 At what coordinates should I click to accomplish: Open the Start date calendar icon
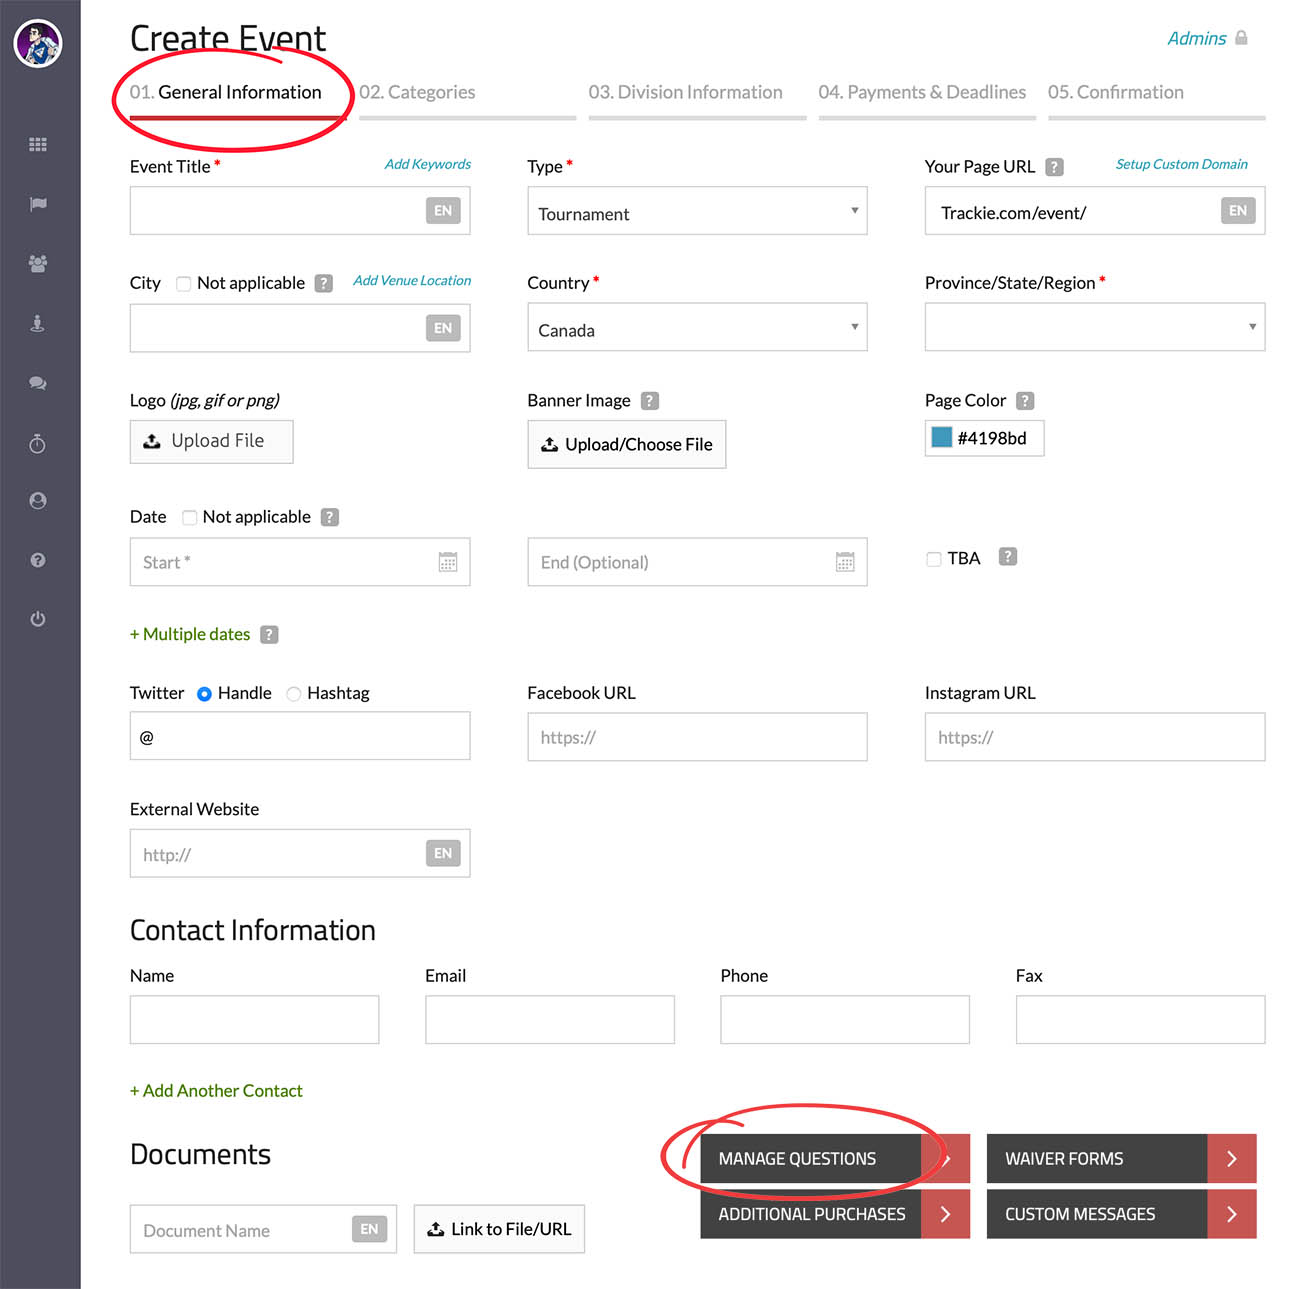click(x=447, y=562)
